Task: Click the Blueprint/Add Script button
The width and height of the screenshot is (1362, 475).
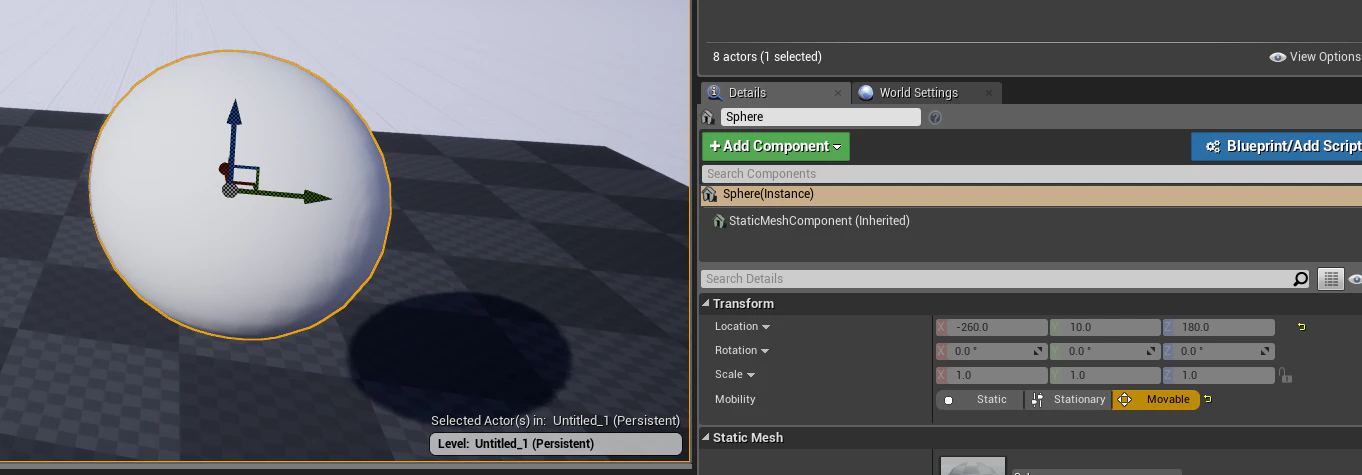Action: (1277, 147)
